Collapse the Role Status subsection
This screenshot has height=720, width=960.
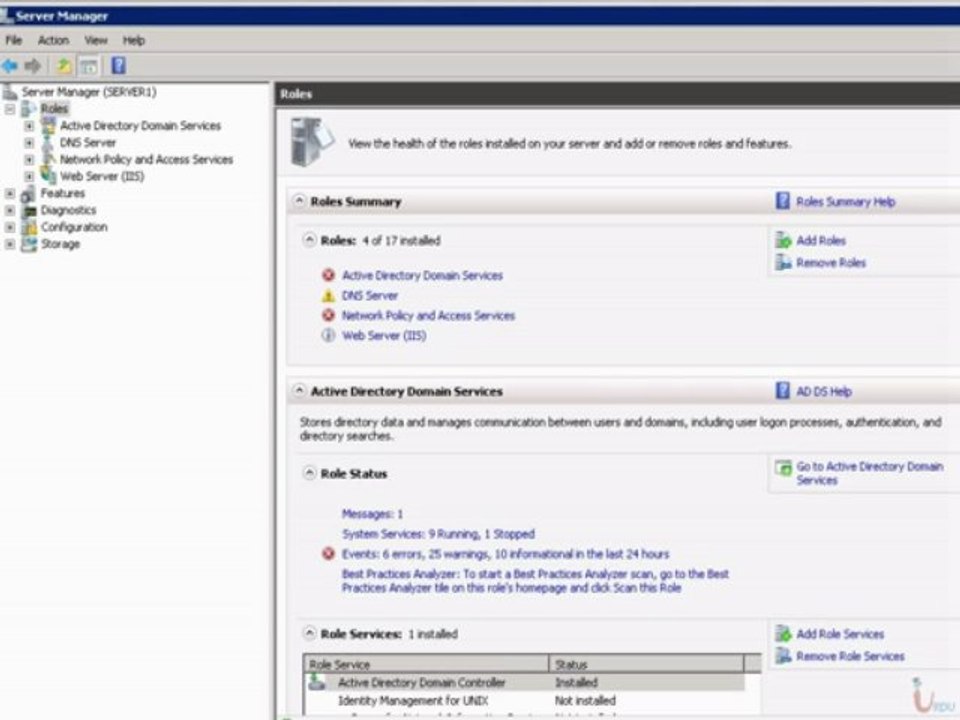tap(310, 473)
